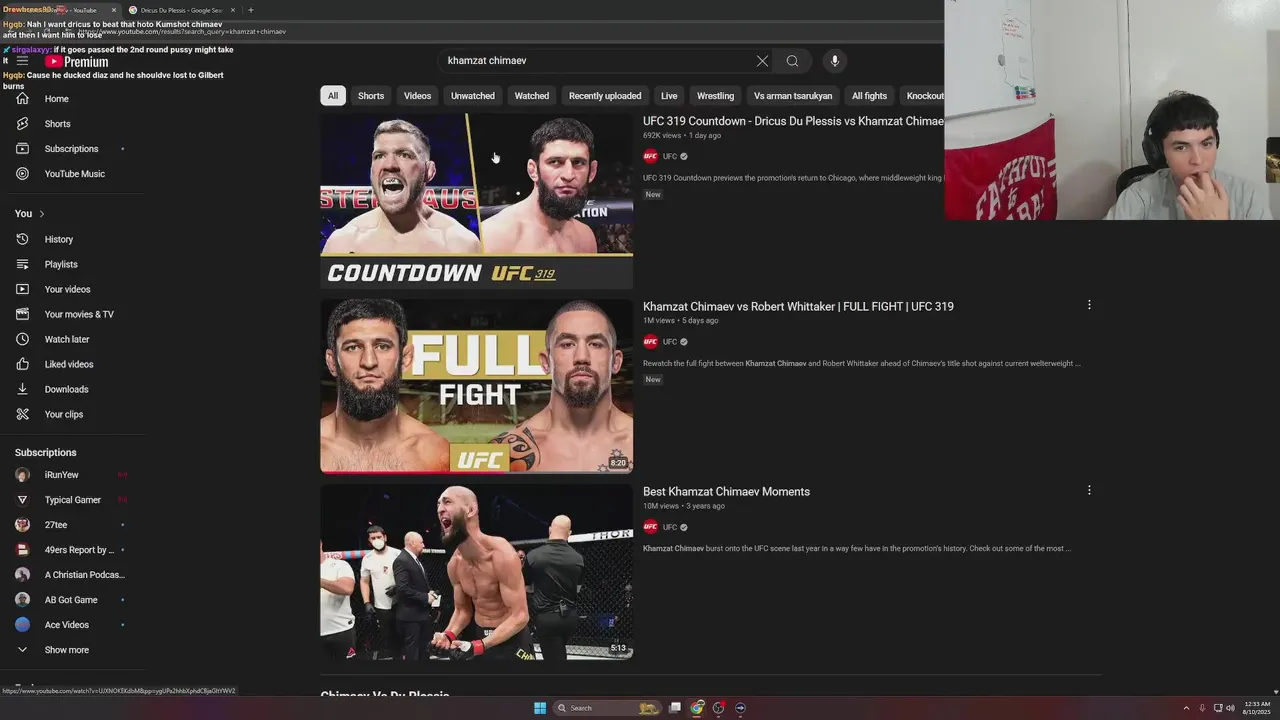
Task: Play Best Khamzat Moments thumbnail
Action: tap(476, 572)
